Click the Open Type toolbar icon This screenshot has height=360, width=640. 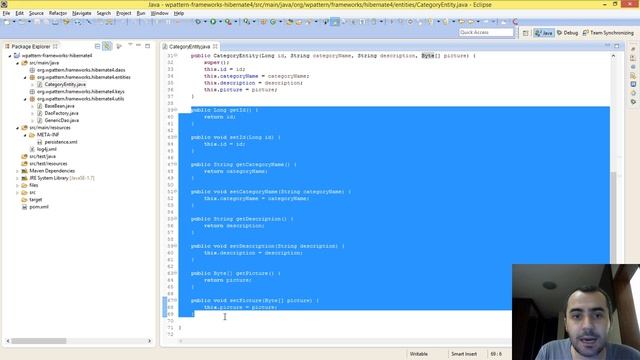point(290,22)
